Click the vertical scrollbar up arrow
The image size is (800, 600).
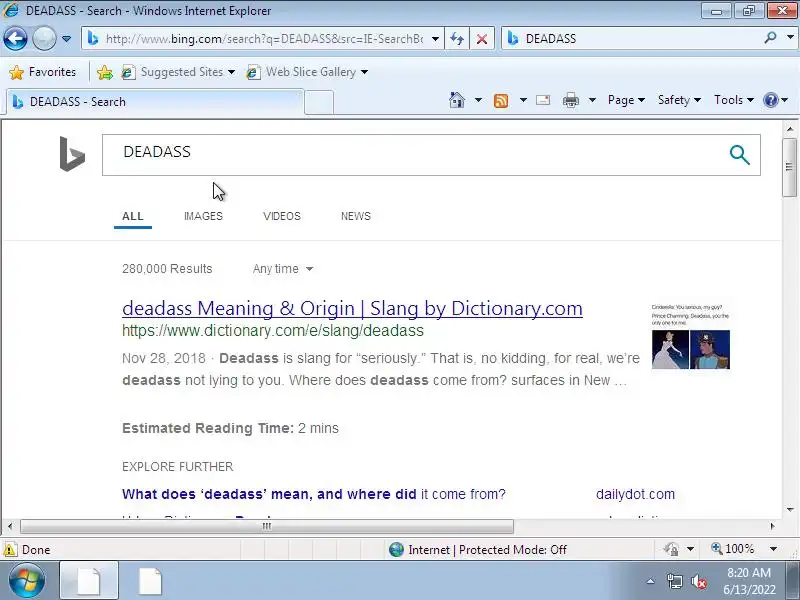[790, 129]
